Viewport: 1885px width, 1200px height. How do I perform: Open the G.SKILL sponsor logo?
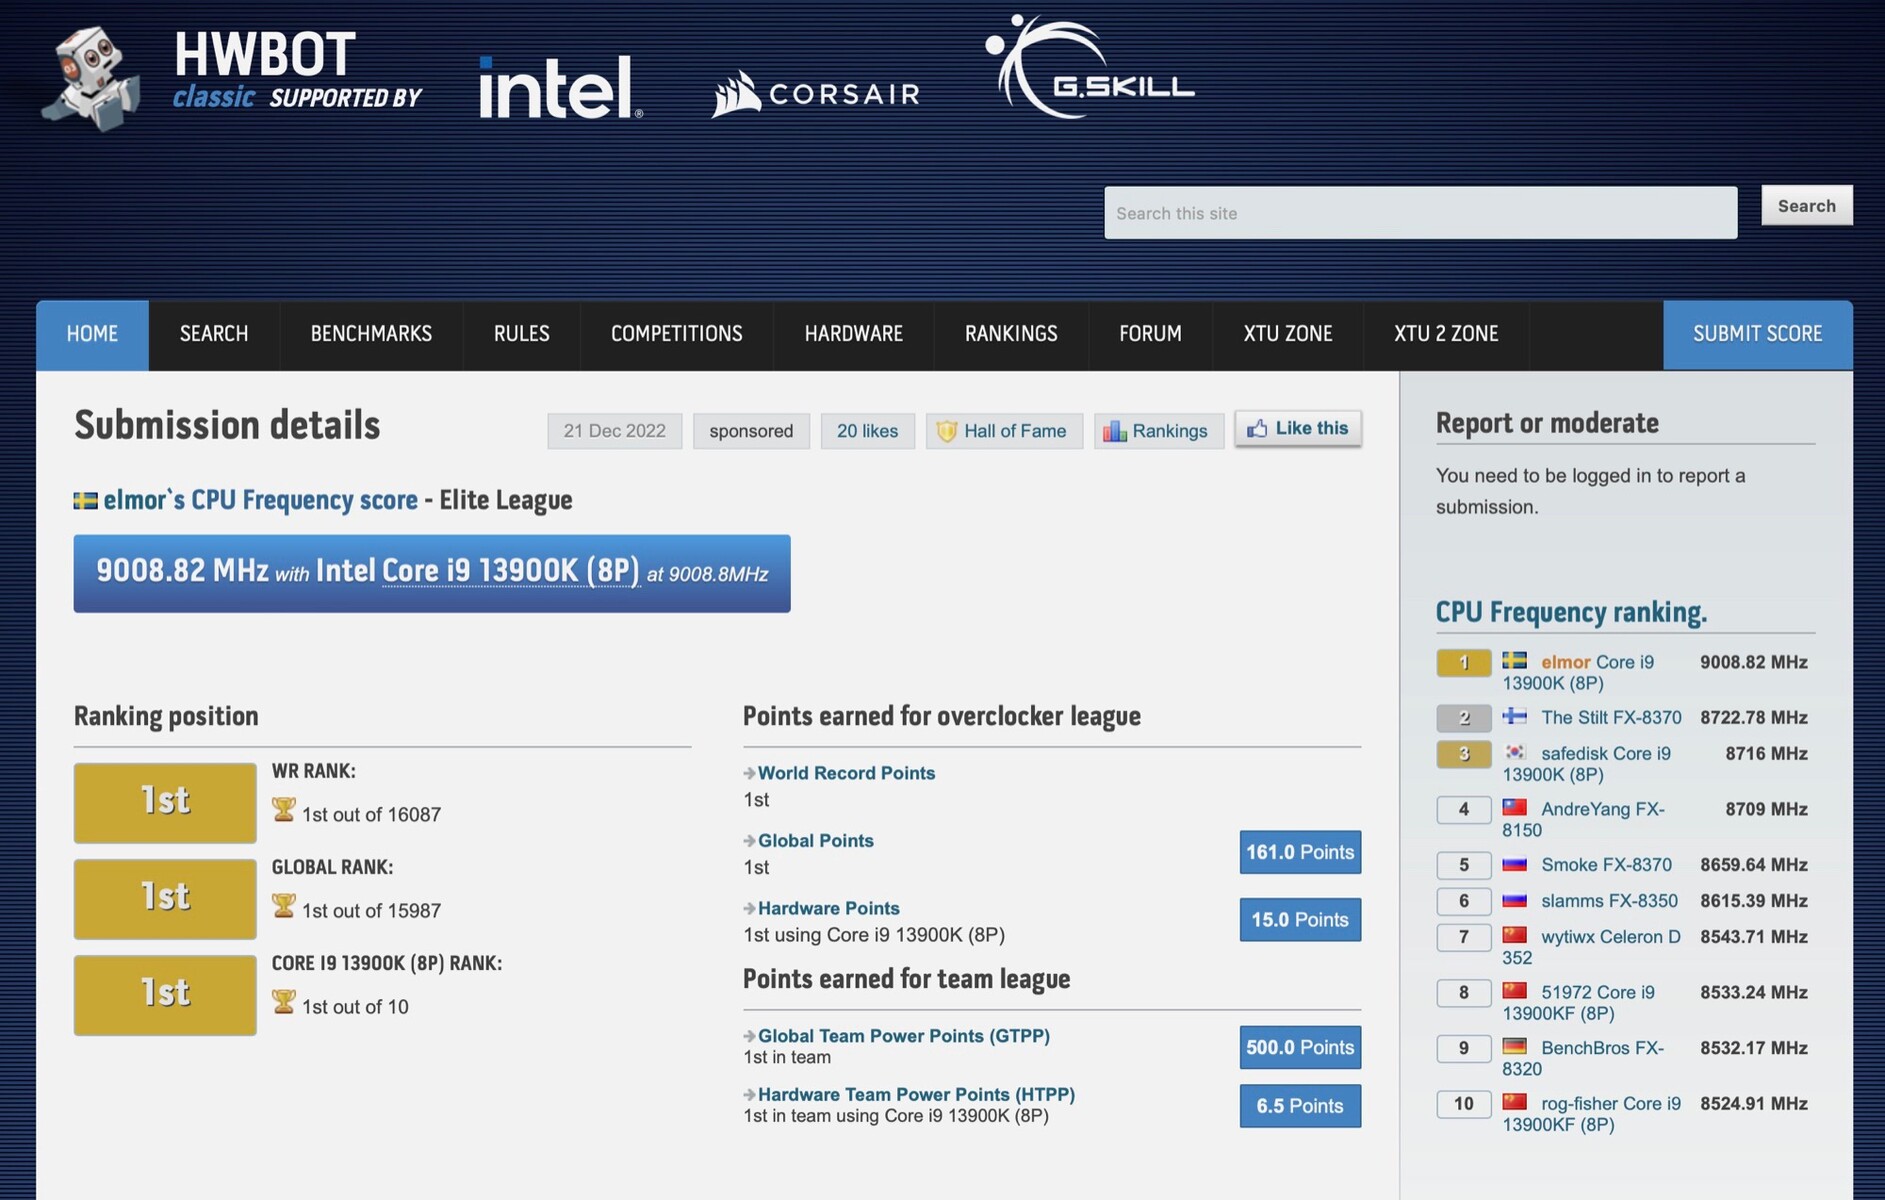pyautogui.click(x=1089, y=67)
